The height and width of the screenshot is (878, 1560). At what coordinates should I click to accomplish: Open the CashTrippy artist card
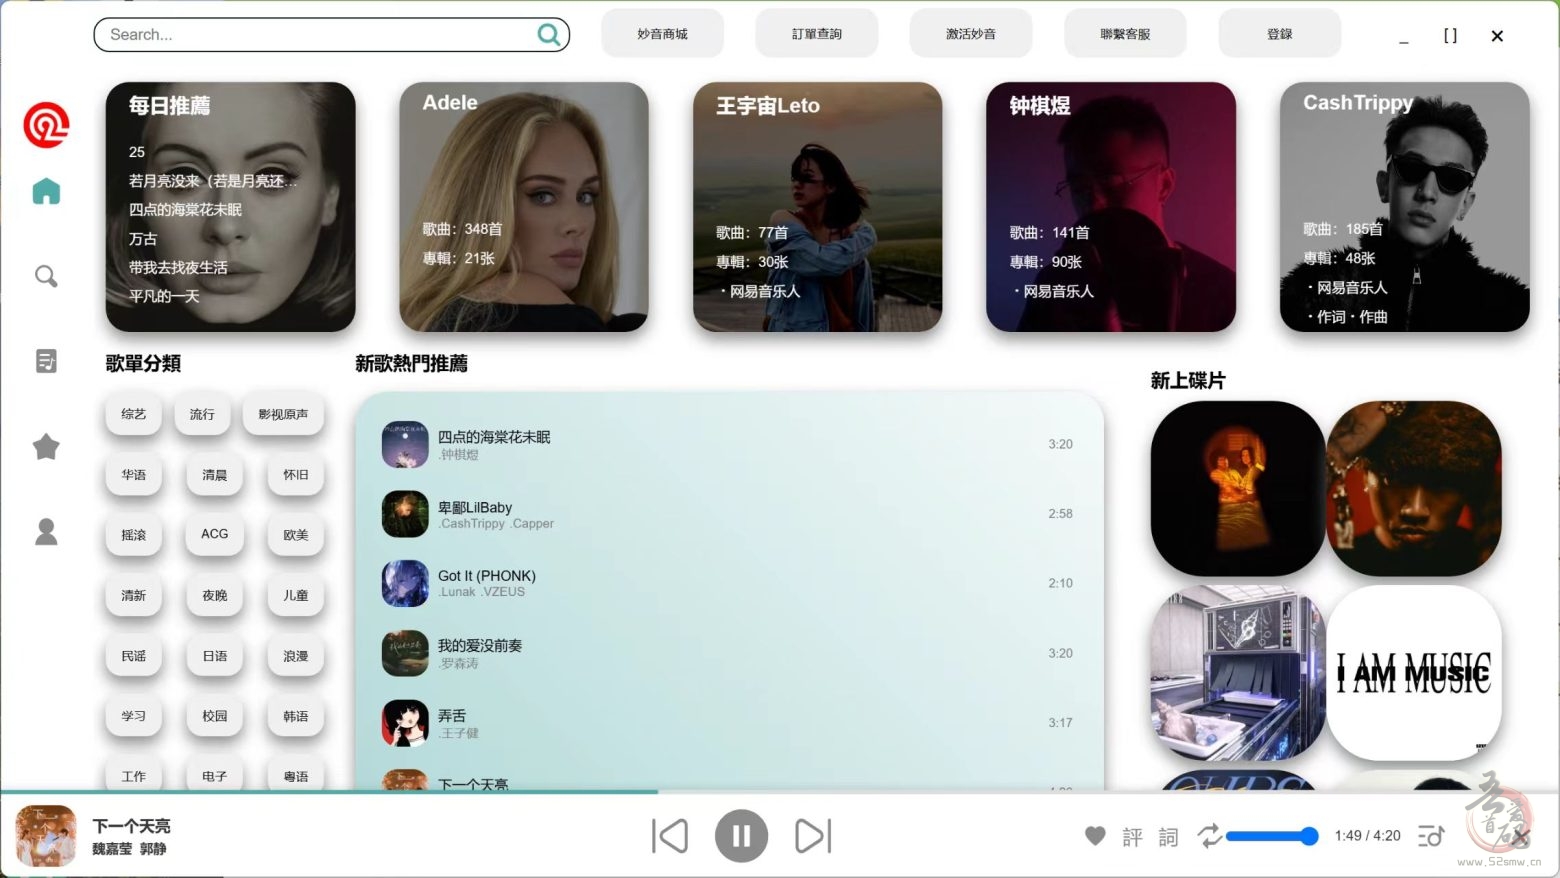pos(1404,206)
